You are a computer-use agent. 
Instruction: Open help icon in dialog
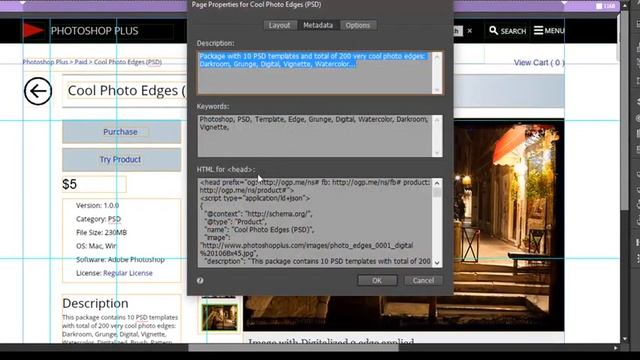click(x=200, y=280)
